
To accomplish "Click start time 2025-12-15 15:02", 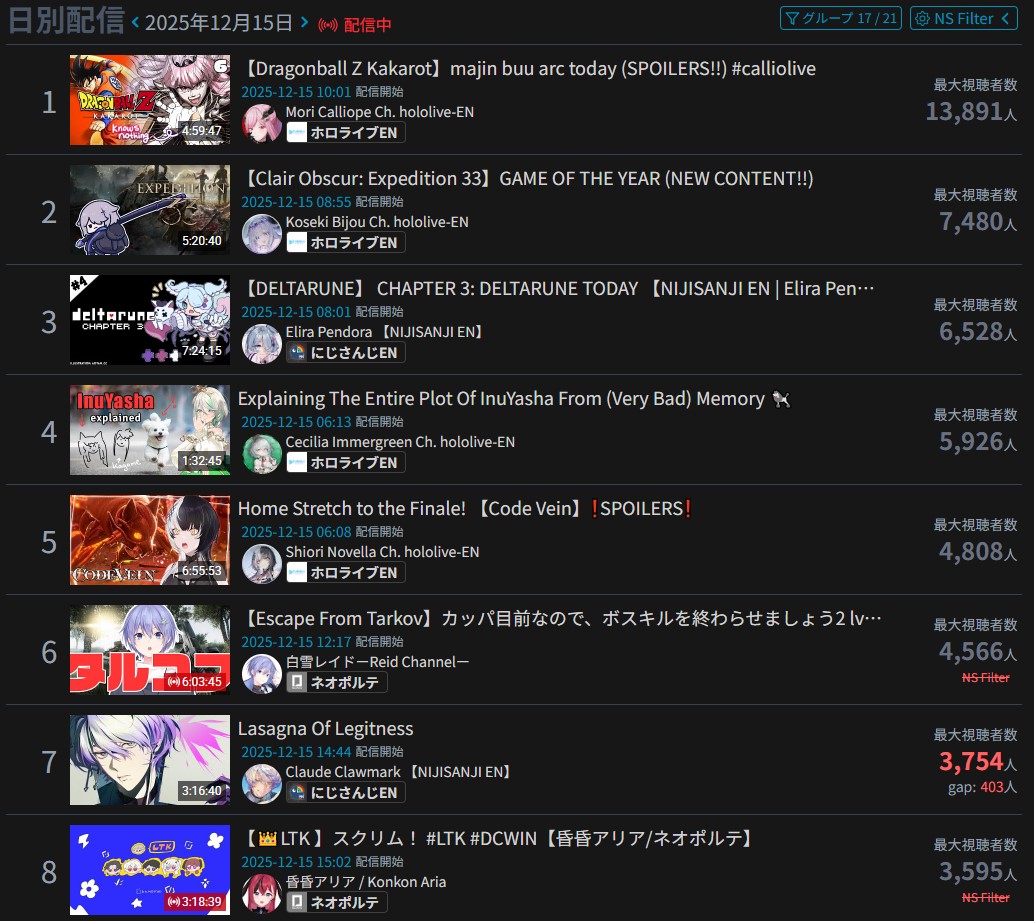I will (x=296, y=863).
